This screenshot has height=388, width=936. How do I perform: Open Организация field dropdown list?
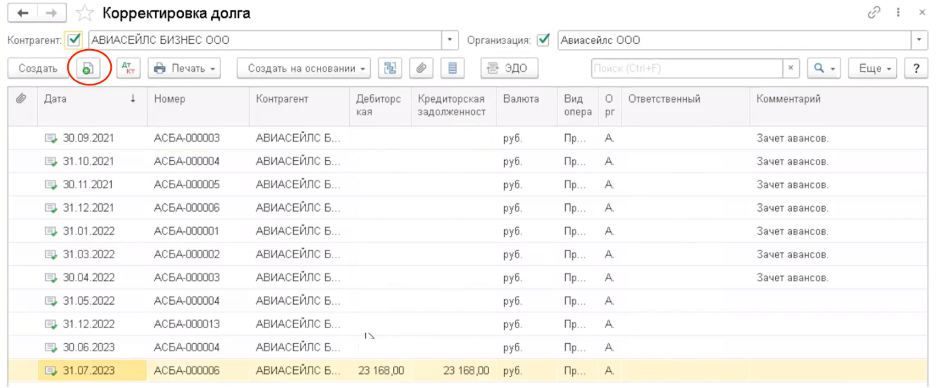click(918, 41)
